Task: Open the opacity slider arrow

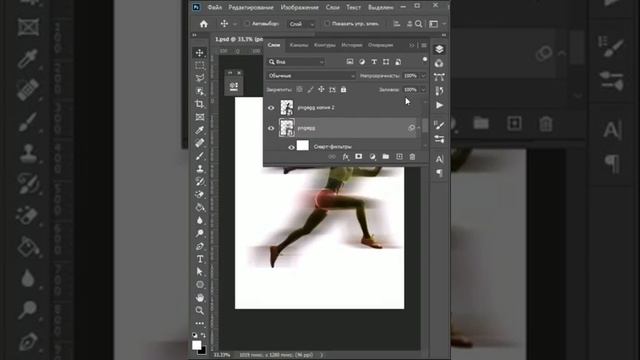Action: [423, 76]
